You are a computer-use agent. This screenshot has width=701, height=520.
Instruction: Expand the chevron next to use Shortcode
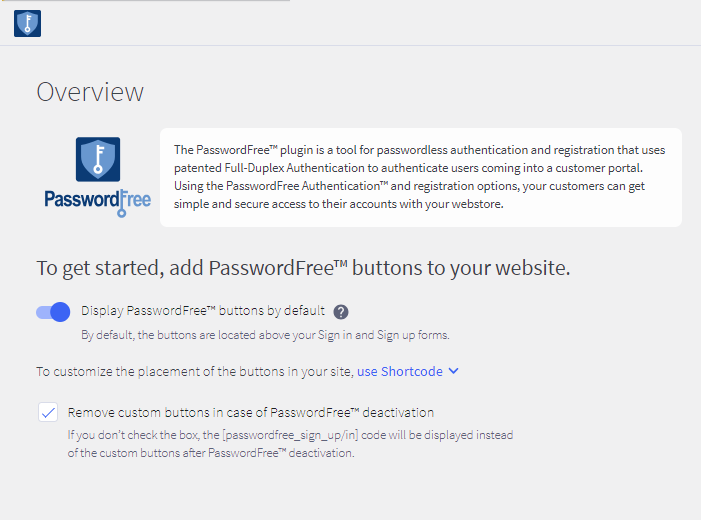click(454, 371)
